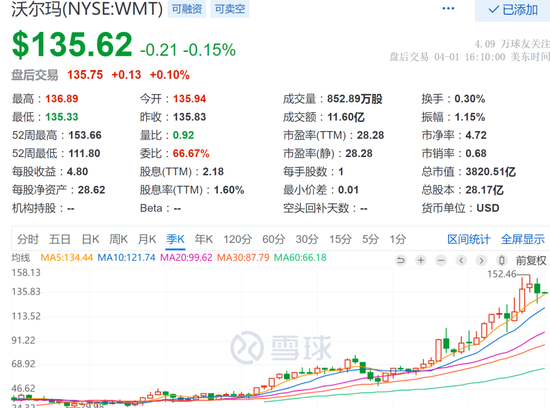Open the three-dot more options menu

point(448,8)
